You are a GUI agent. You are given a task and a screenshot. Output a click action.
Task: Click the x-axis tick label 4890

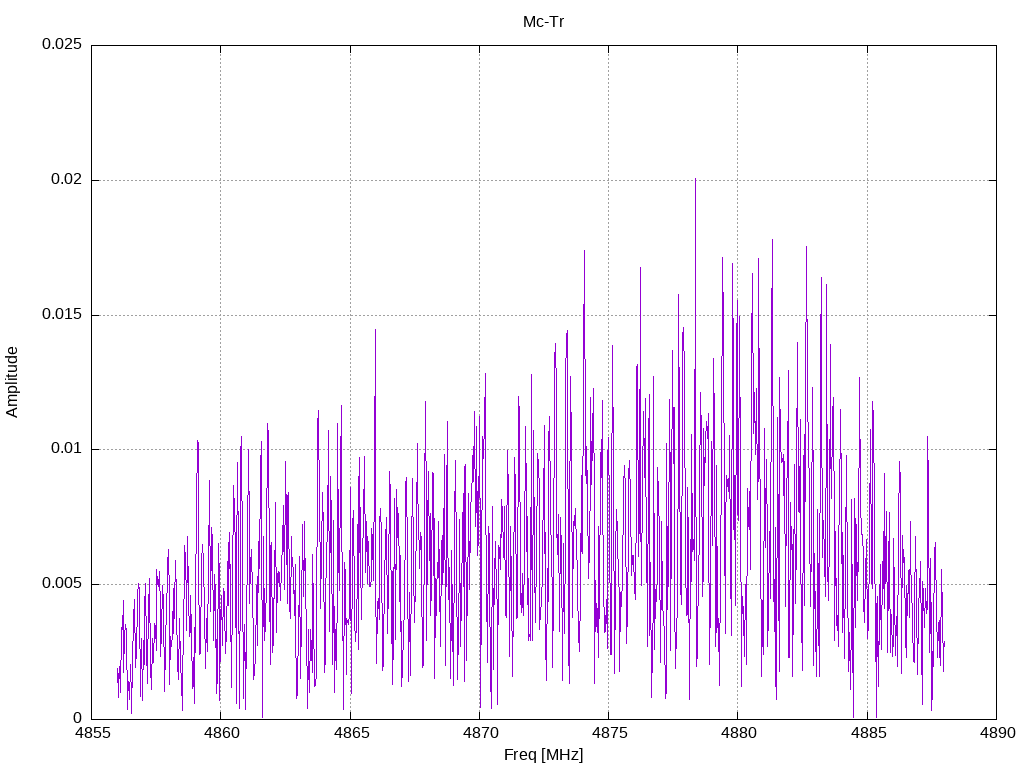tap(997, 733)
